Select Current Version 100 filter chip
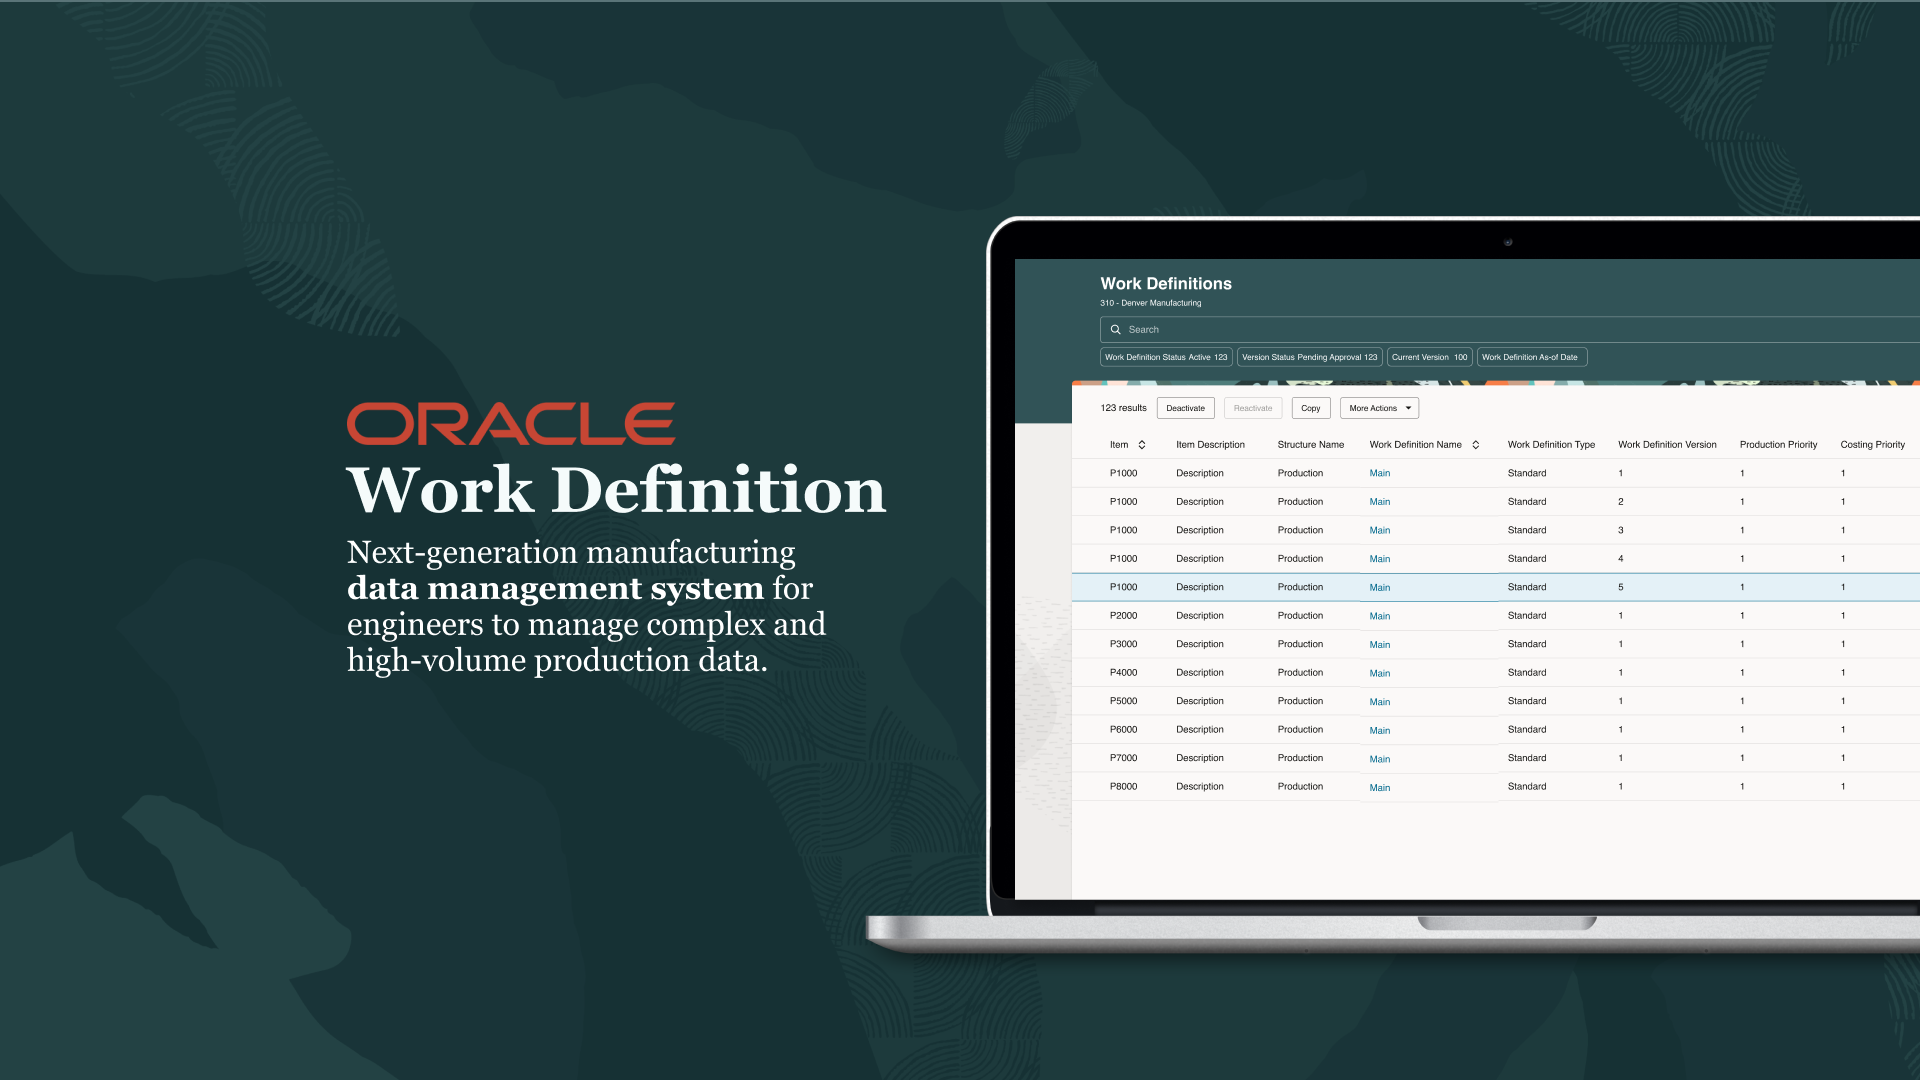Screen dimensions: 1920x1080 1429,357
